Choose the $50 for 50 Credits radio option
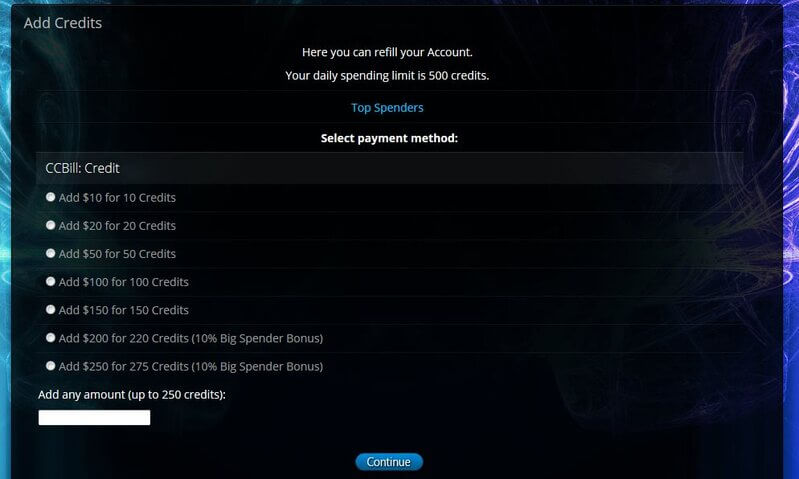This screenshot has width=799, height=479. tap(50, 253)
